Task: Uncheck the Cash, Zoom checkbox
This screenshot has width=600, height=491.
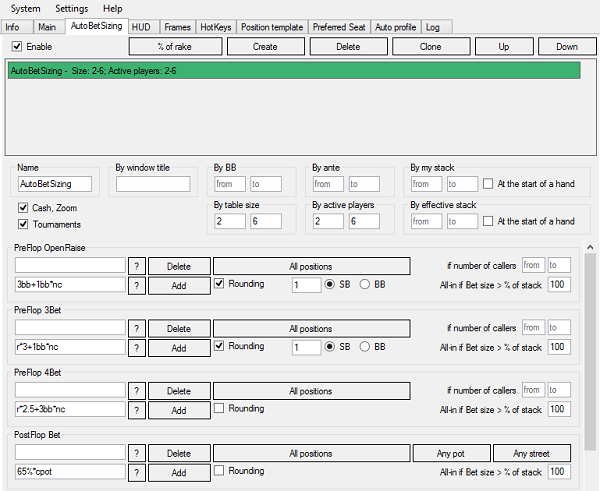Action: pyautogui.click(x=23, y=208)
